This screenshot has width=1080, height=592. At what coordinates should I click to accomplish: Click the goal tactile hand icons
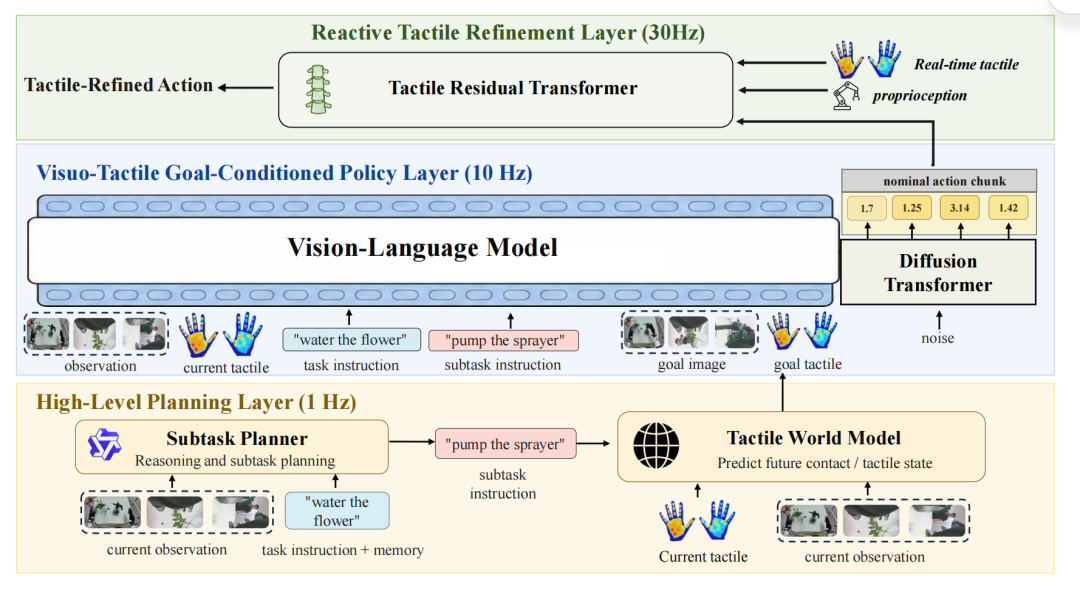pos(802,331)
